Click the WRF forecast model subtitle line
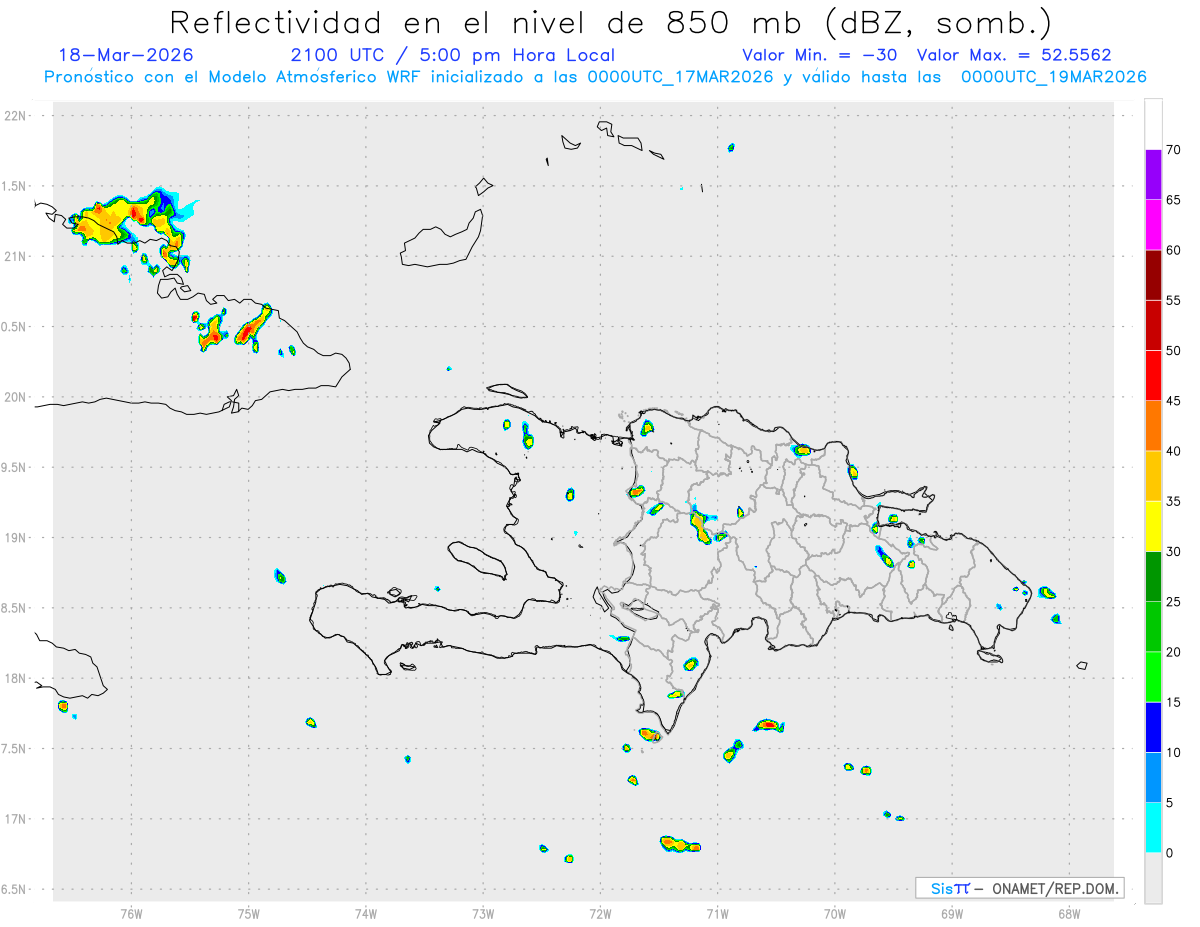Viewport: 1200px width, 927px height. (x=595, y=77)
